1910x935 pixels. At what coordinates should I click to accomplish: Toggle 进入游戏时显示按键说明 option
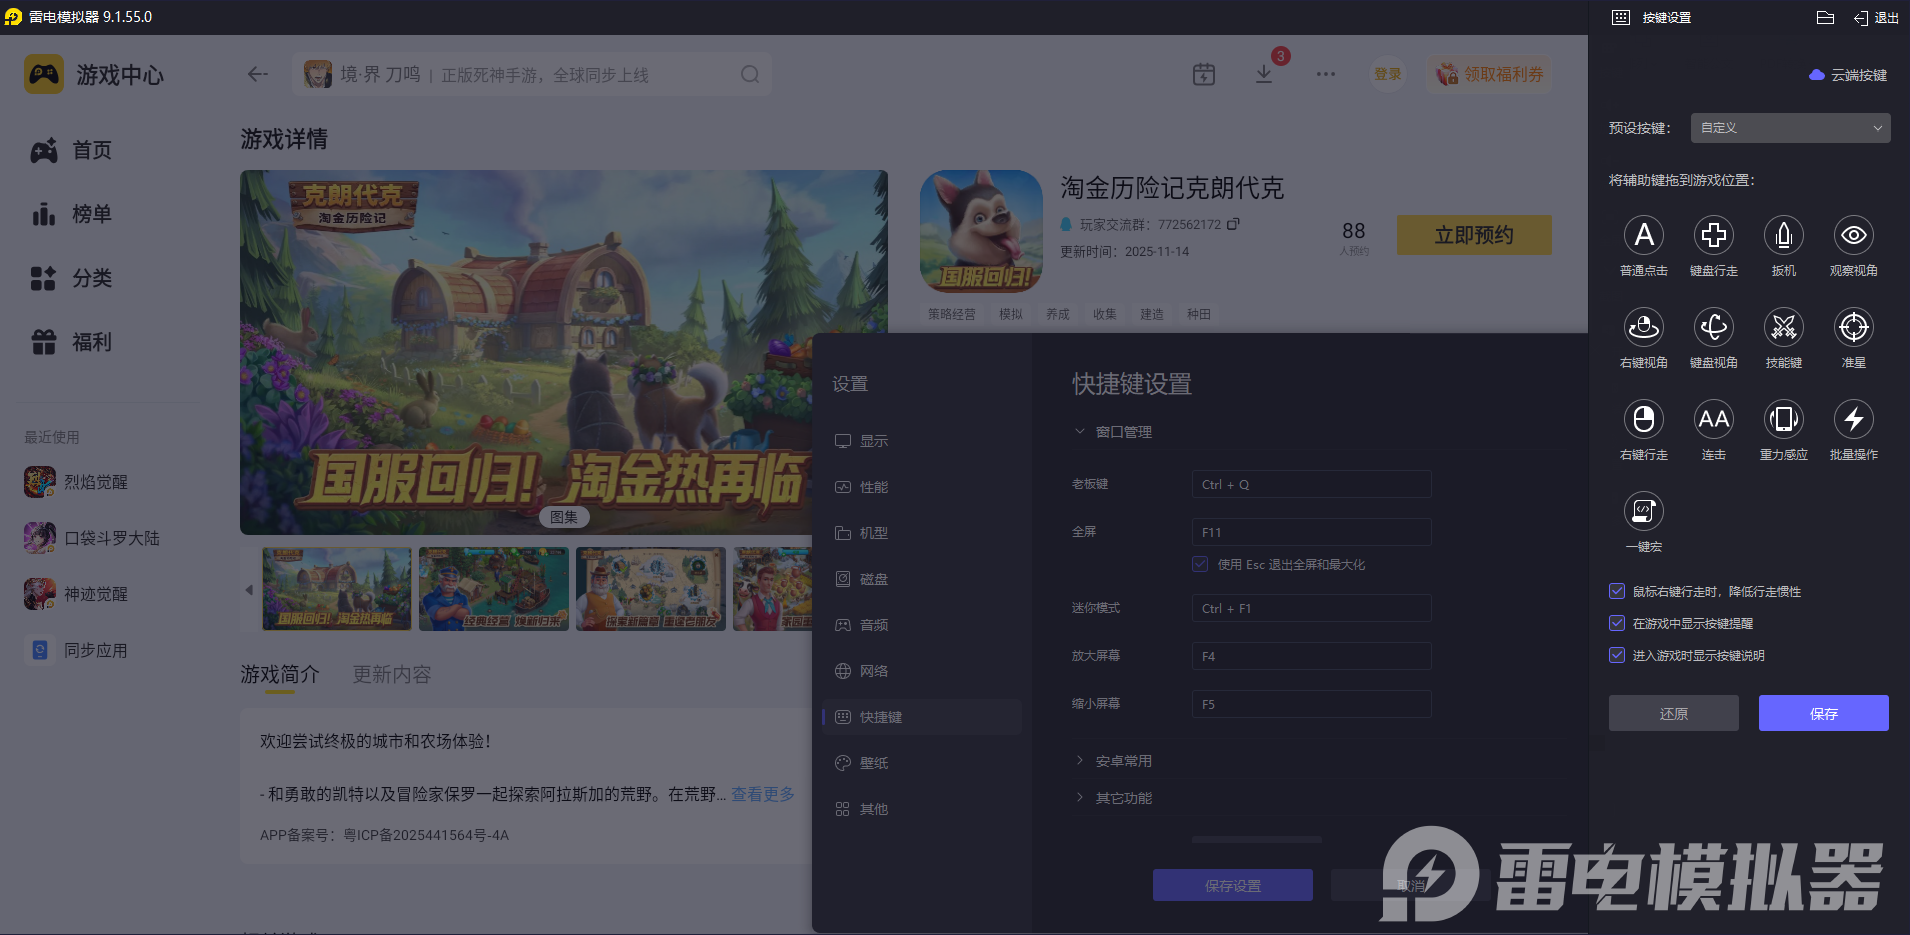pyautogui.click(x=1616, y=655)
